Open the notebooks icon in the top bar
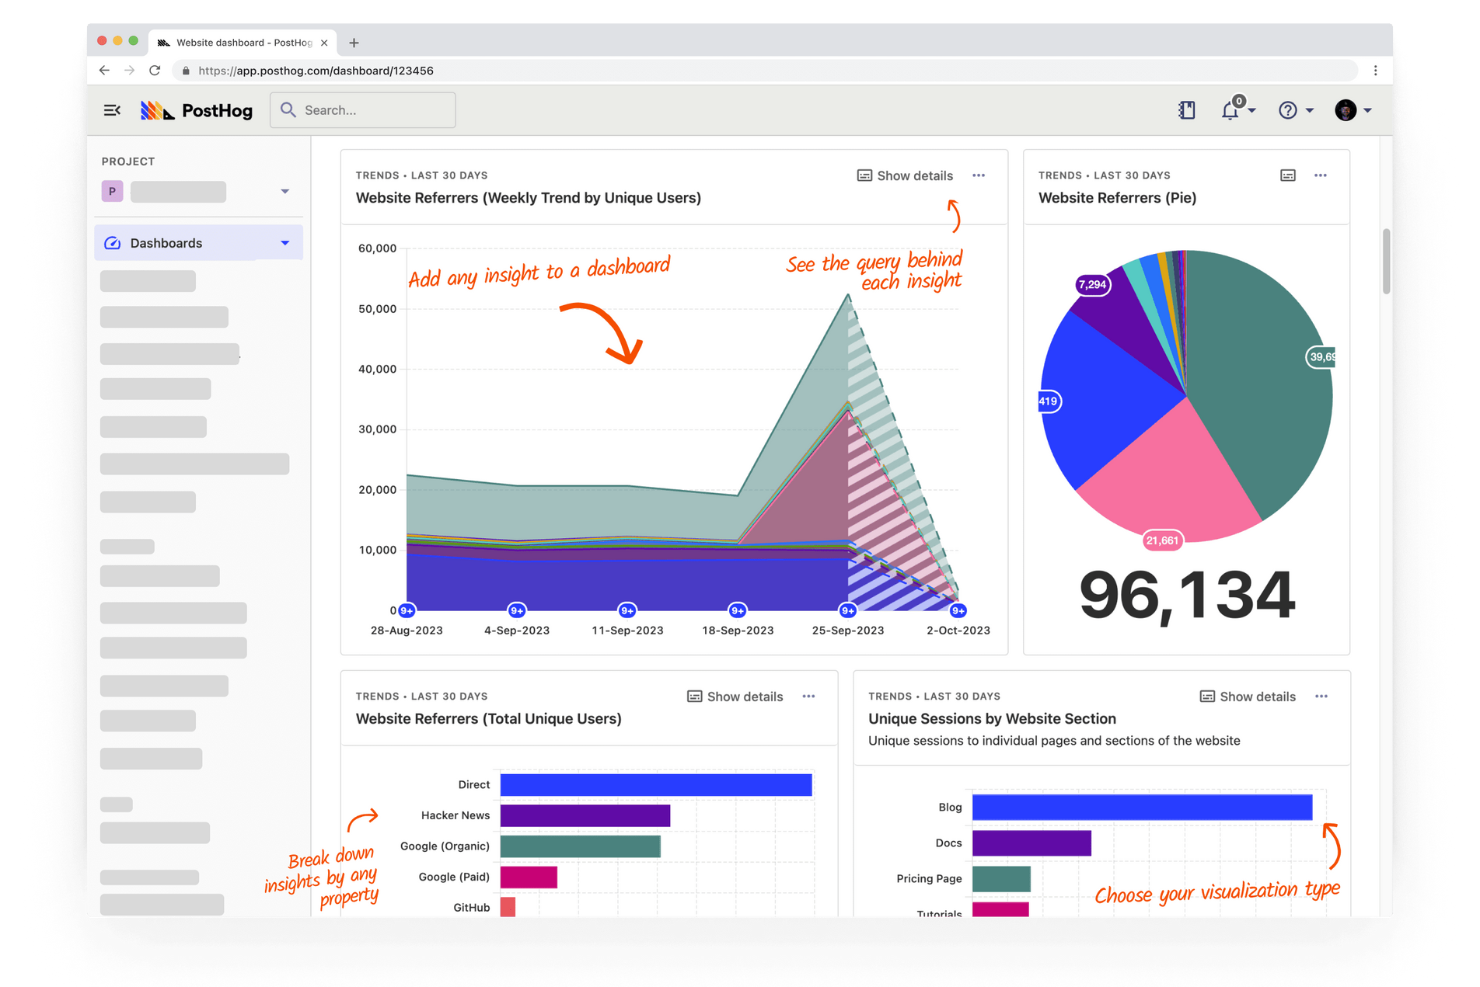 [1187, 110]
